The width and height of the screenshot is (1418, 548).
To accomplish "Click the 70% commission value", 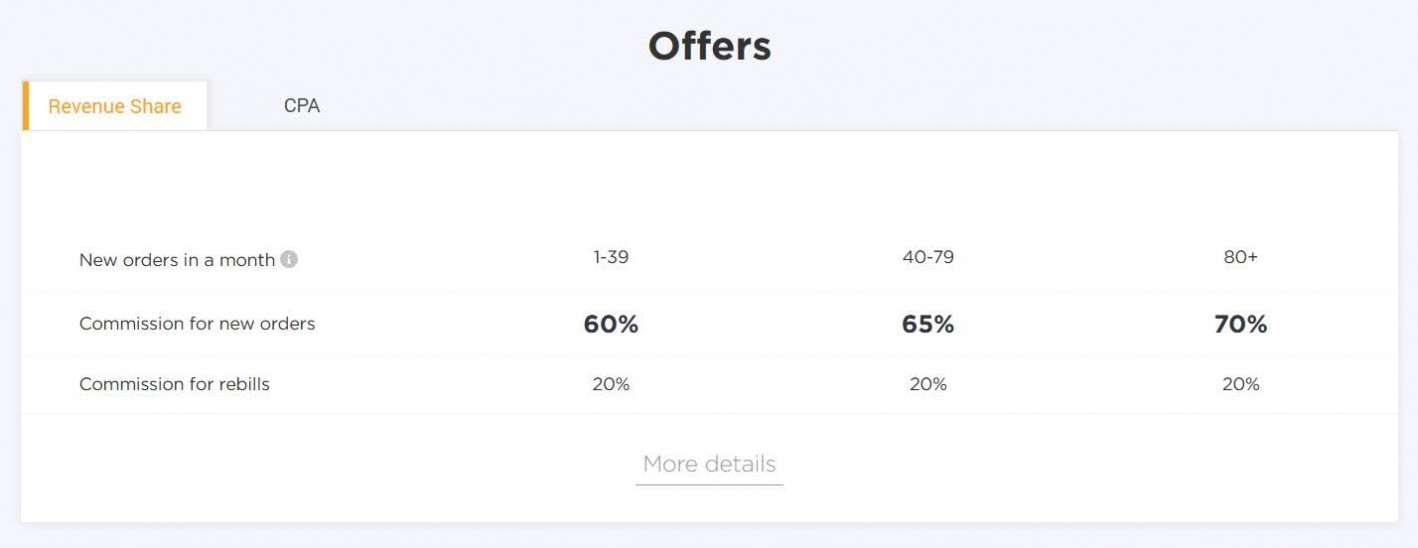I will coord(1241,324).
